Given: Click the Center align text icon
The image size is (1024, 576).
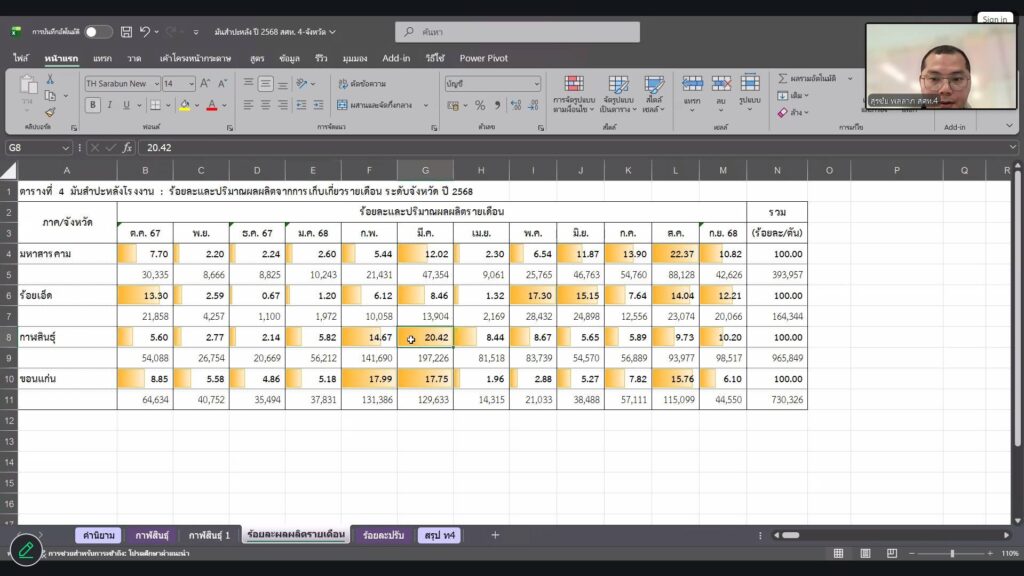Looking at the screenshot, I should click(266, 105).
